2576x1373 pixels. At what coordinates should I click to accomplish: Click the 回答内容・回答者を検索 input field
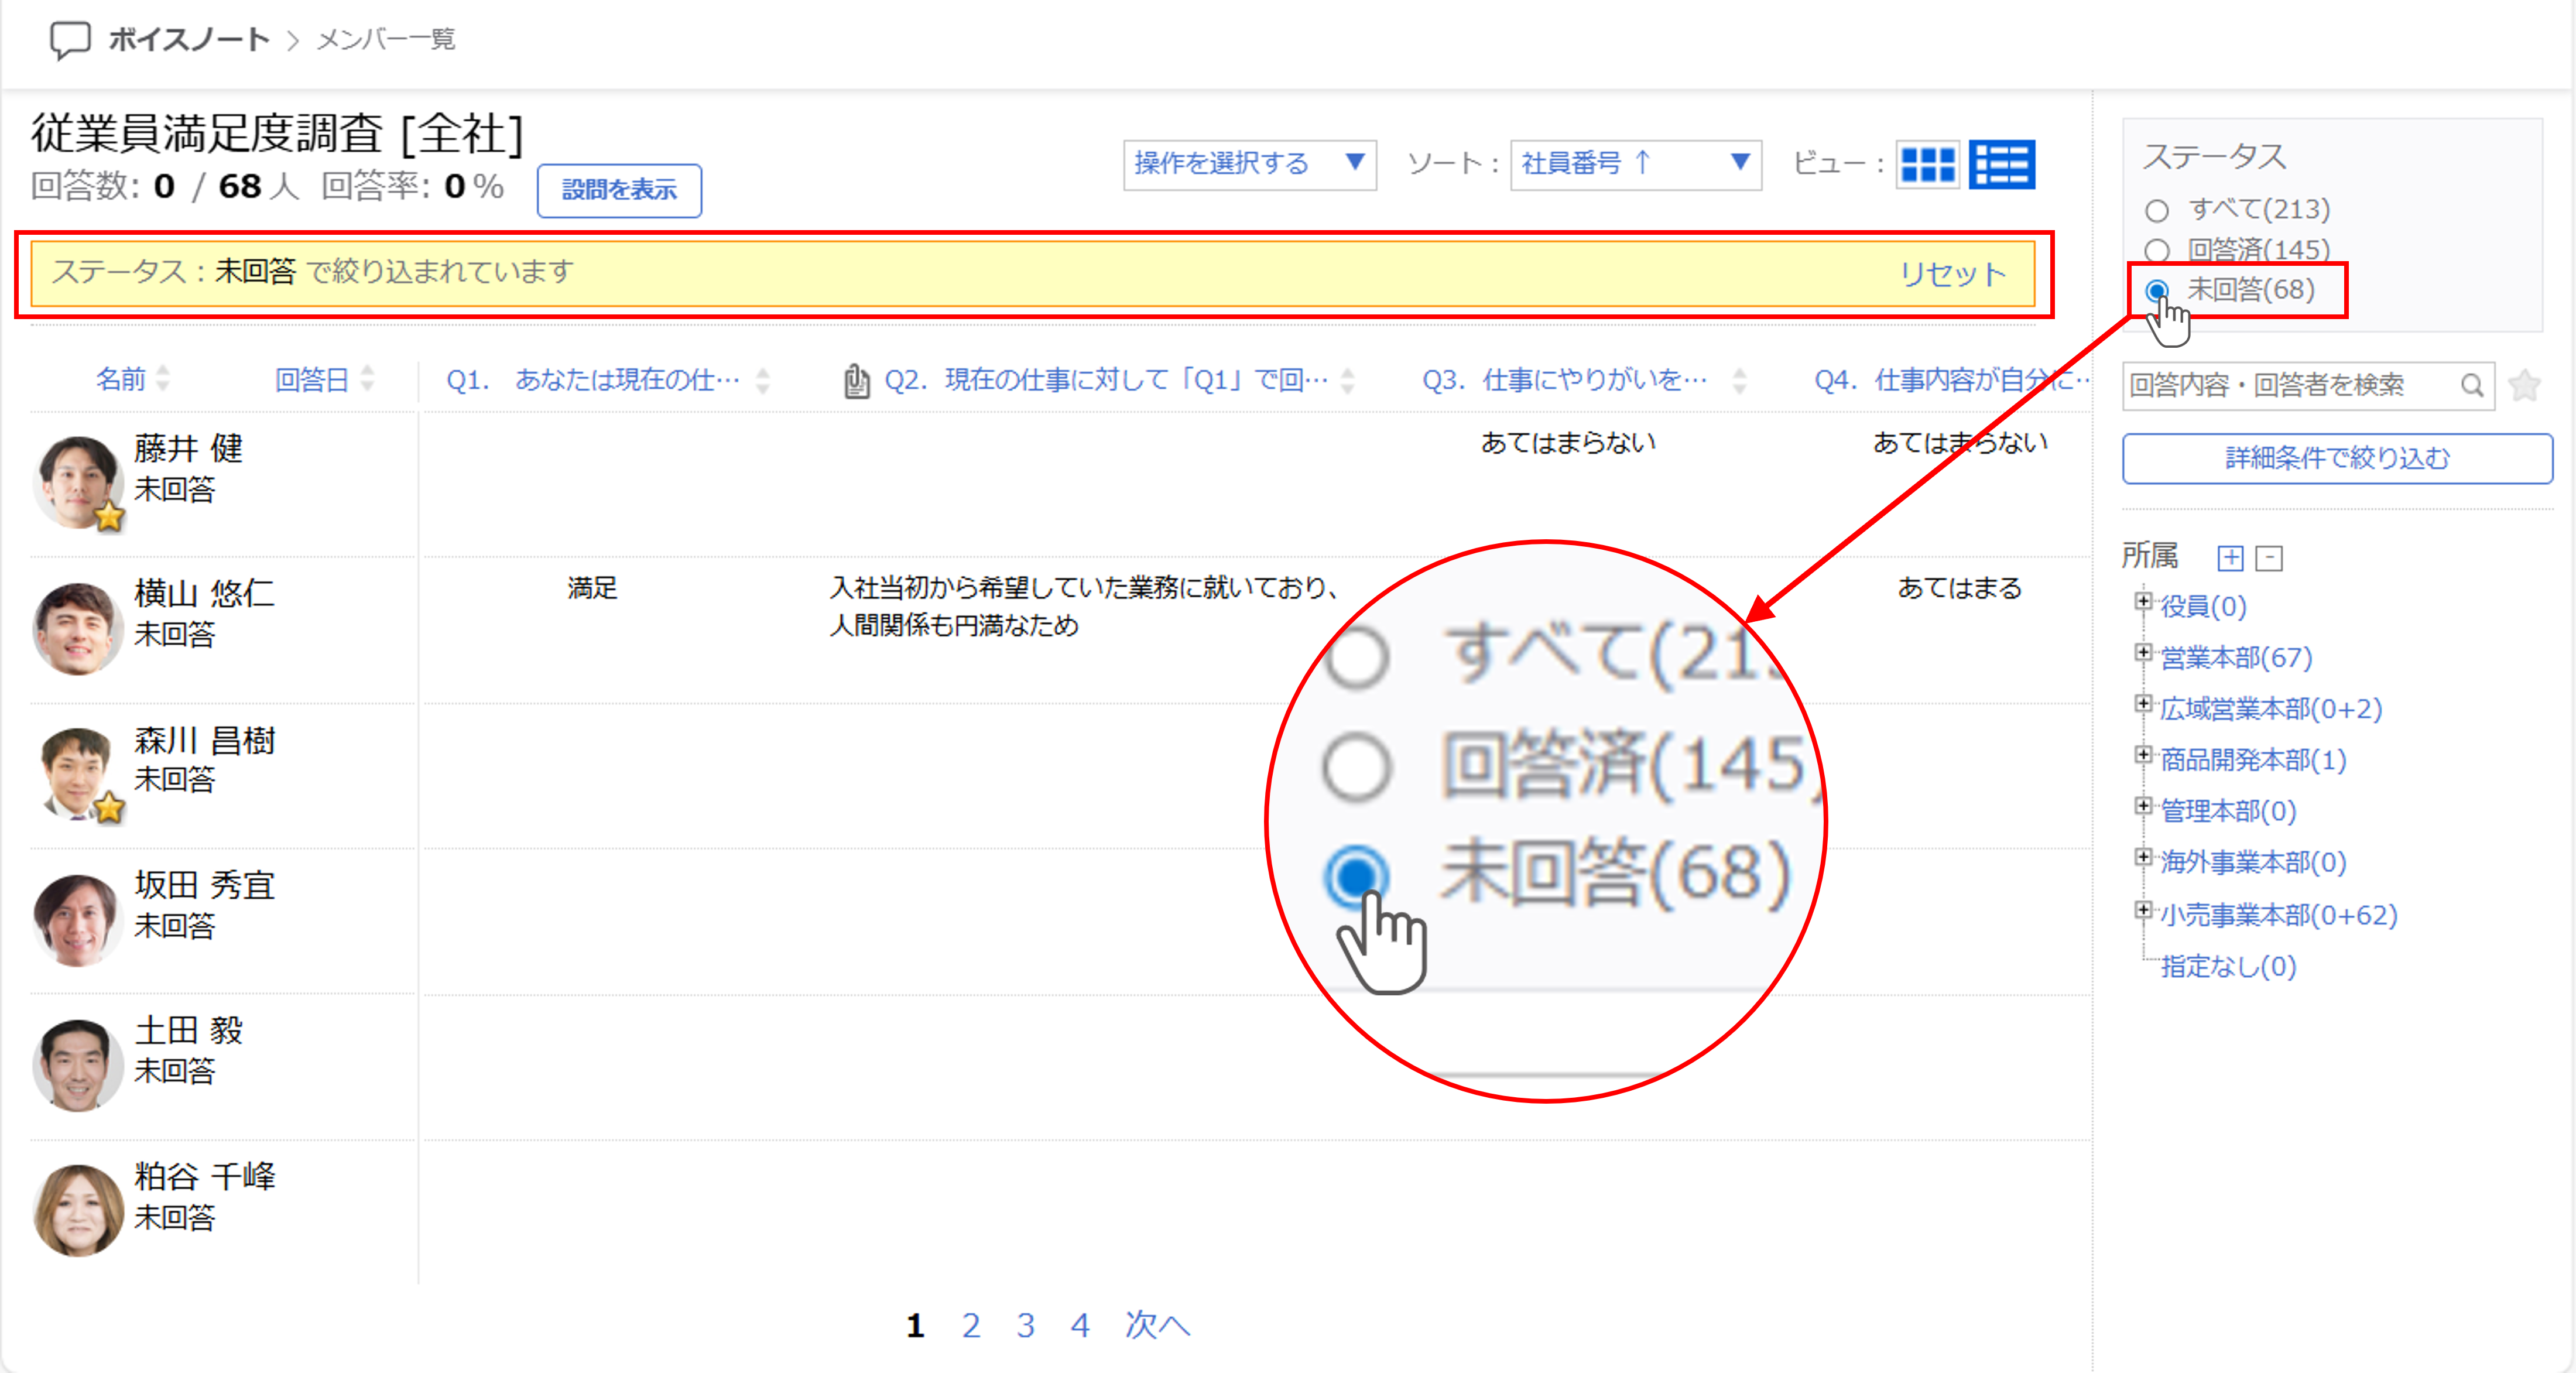[2290, 385]
